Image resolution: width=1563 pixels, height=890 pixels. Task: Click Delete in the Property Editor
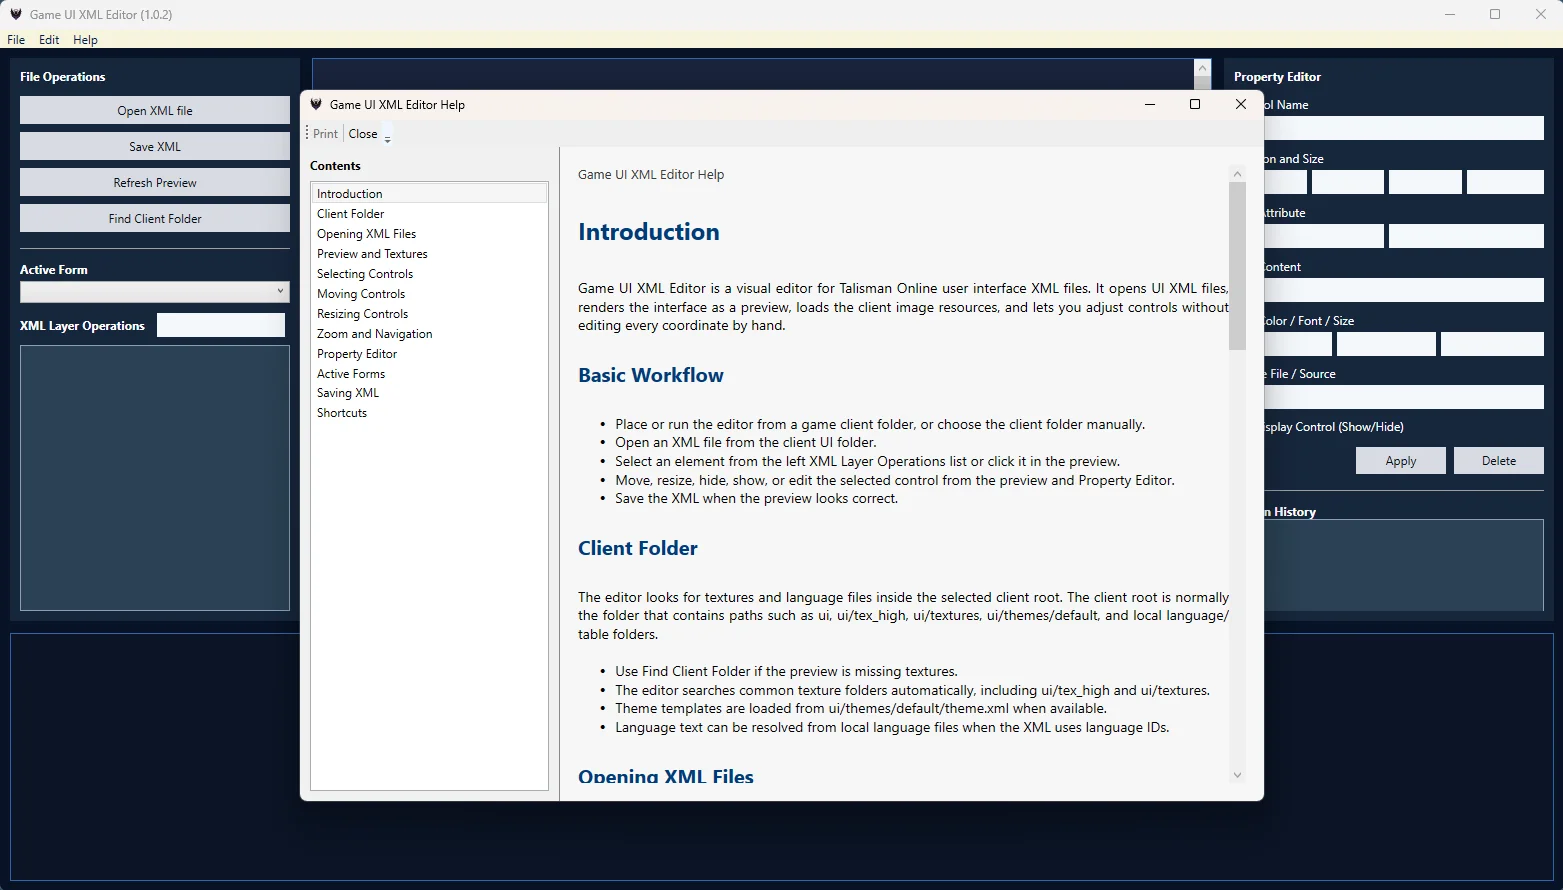pyautogui.click(x=1499, y=461)
